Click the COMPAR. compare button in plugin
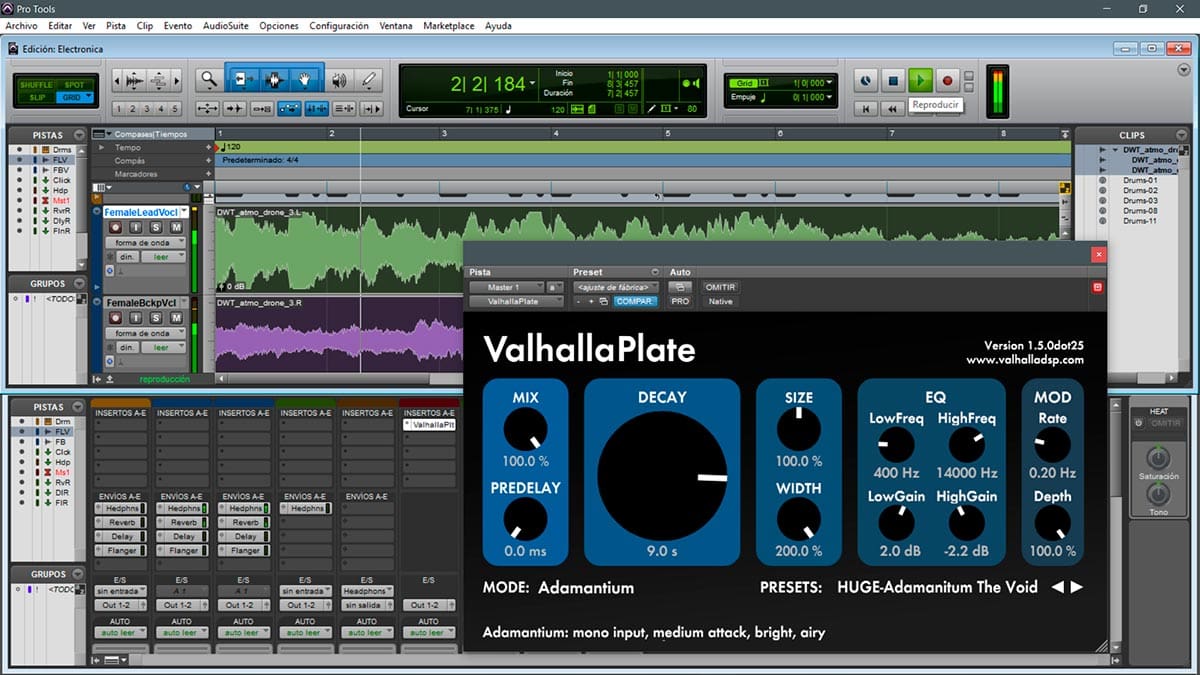Image resolution: width=1200 pixels, height=675 pixels. pos(636,301)
